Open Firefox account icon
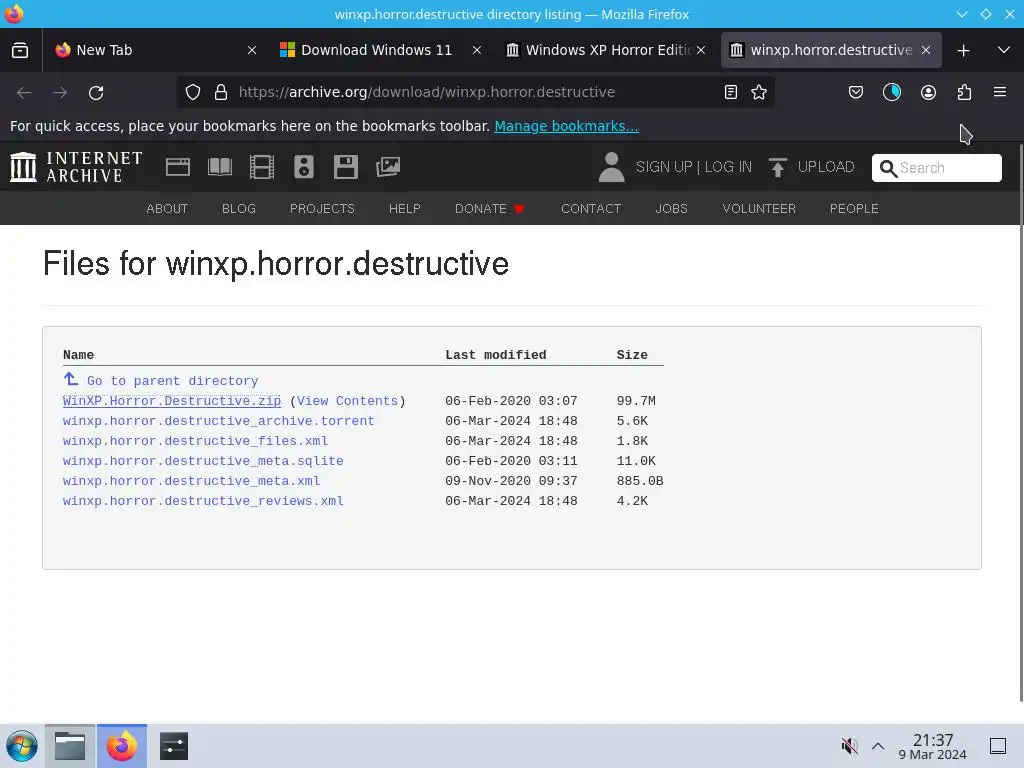This screenshot has width=1024, height=768. (928, 92)
